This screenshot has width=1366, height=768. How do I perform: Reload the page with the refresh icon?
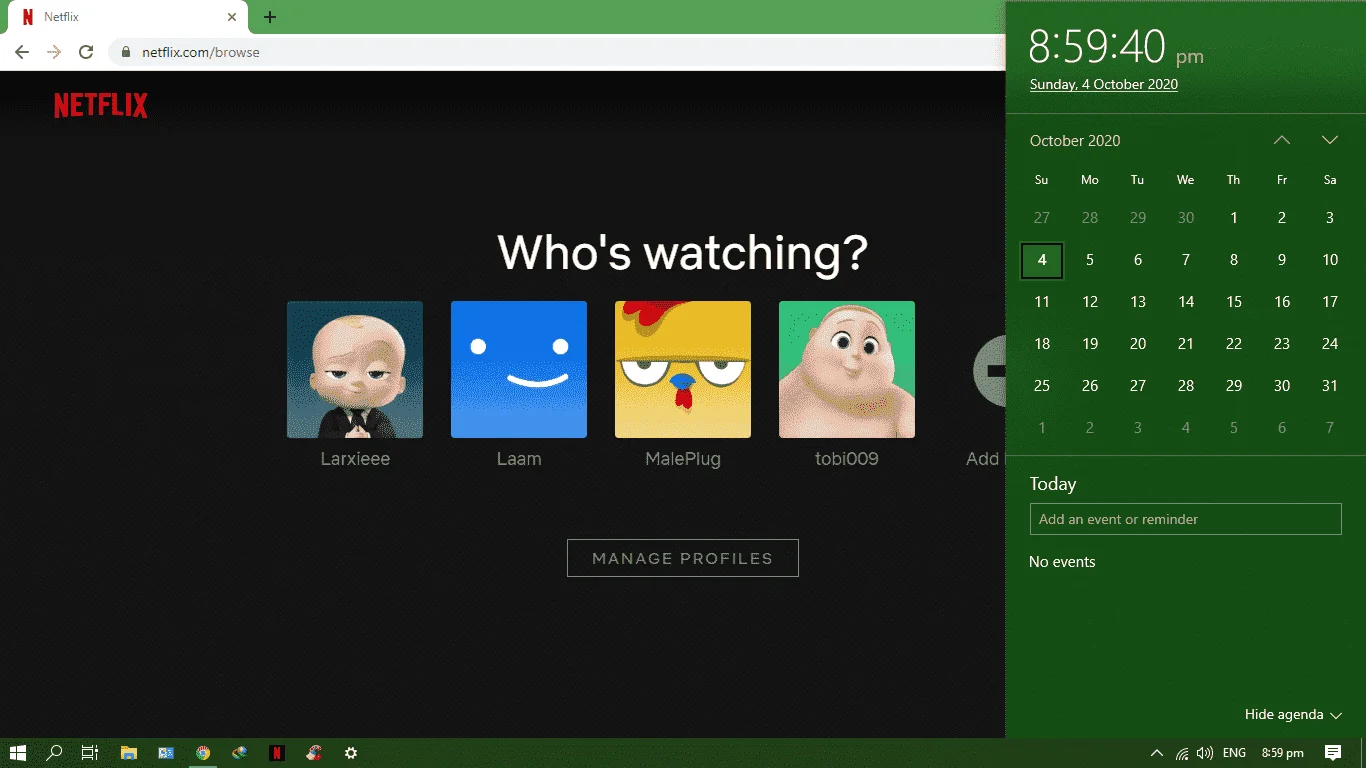(x=86, y=52)
